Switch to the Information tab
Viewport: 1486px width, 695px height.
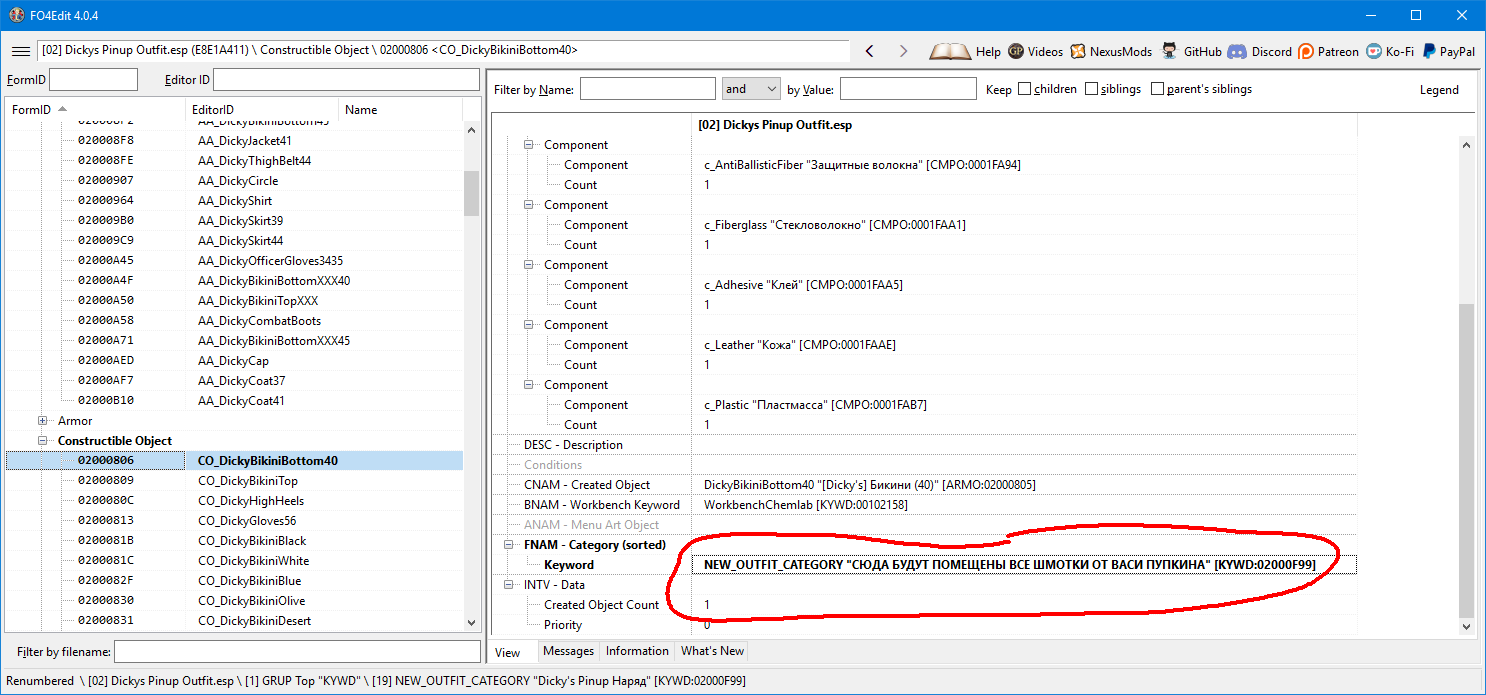pyautogui.click(x=637, y=651)
